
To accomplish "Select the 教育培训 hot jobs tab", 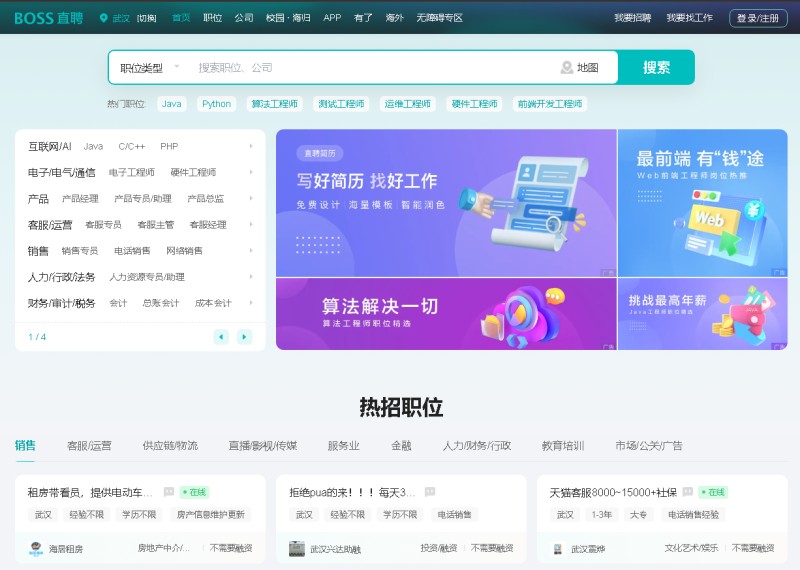I will 563,445.
